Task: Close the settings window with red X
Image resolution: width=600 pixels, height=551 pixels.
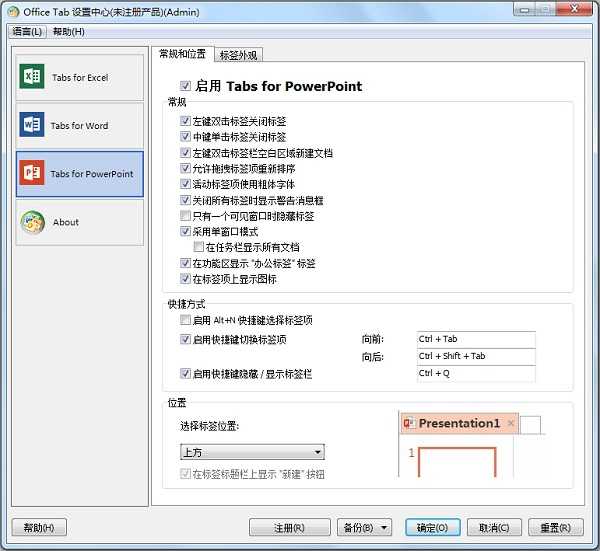Action: click(574, 9)
